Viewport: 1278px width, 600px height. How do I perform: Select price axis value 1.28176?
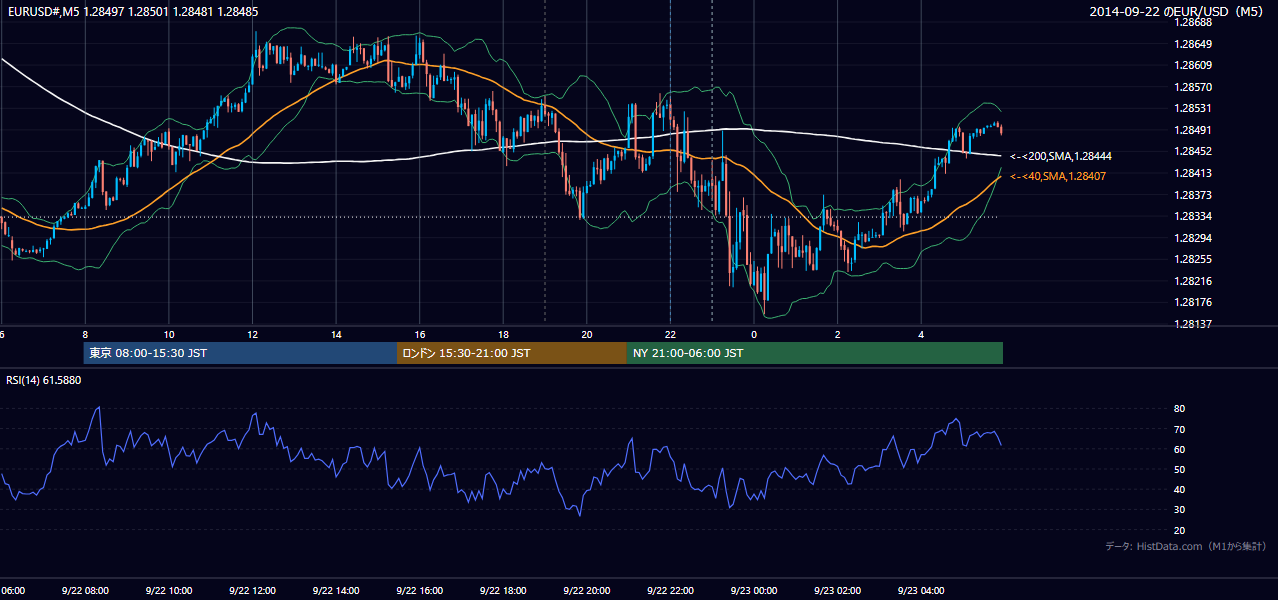tap(1193, 302)
